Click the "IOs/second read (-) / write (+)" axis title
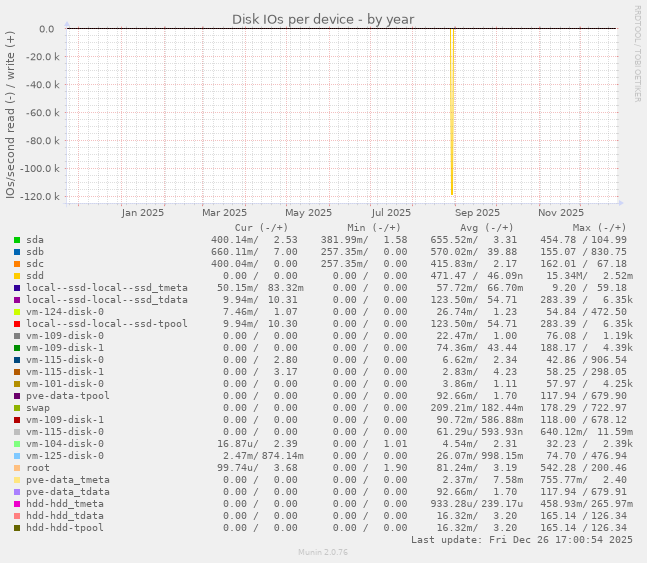The image size is (647, 563). coord(10,115)
